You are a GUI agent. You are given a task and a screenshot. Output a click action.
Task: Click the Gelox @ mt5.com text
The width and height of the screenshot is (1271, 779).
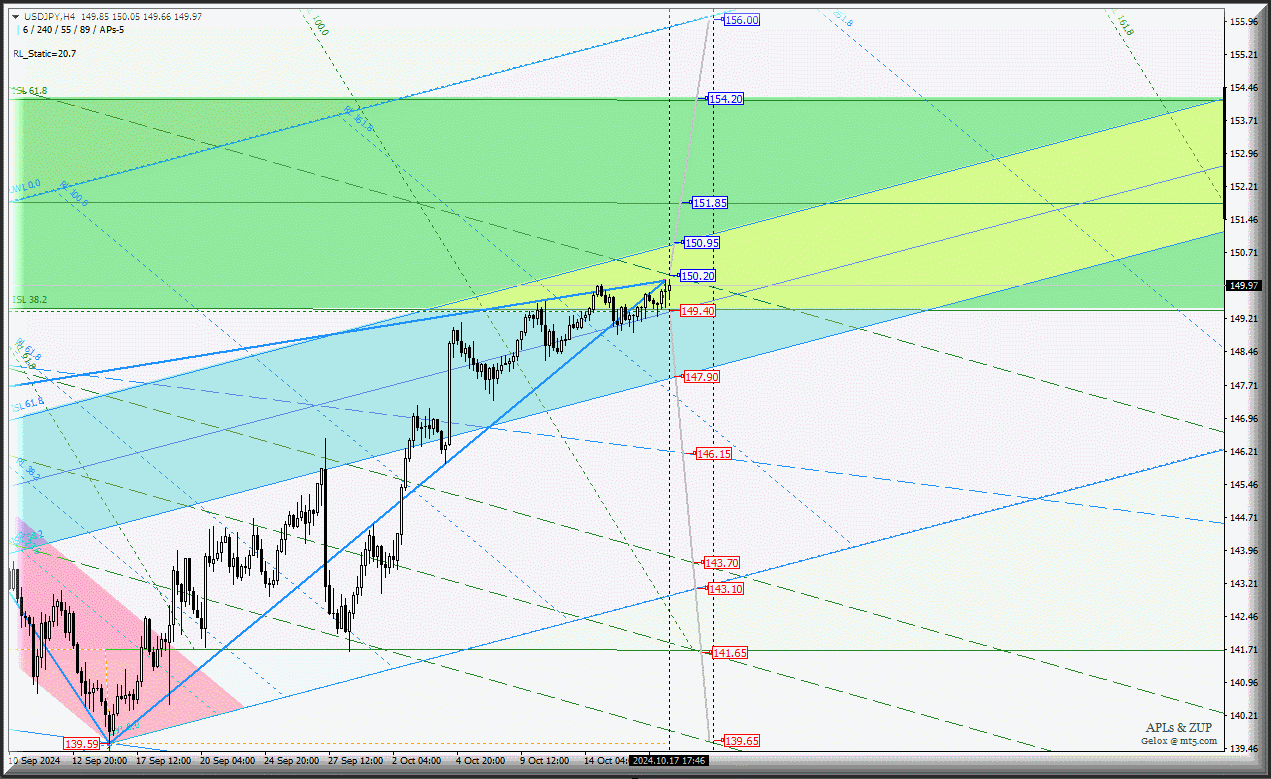tap(1180, 741)
